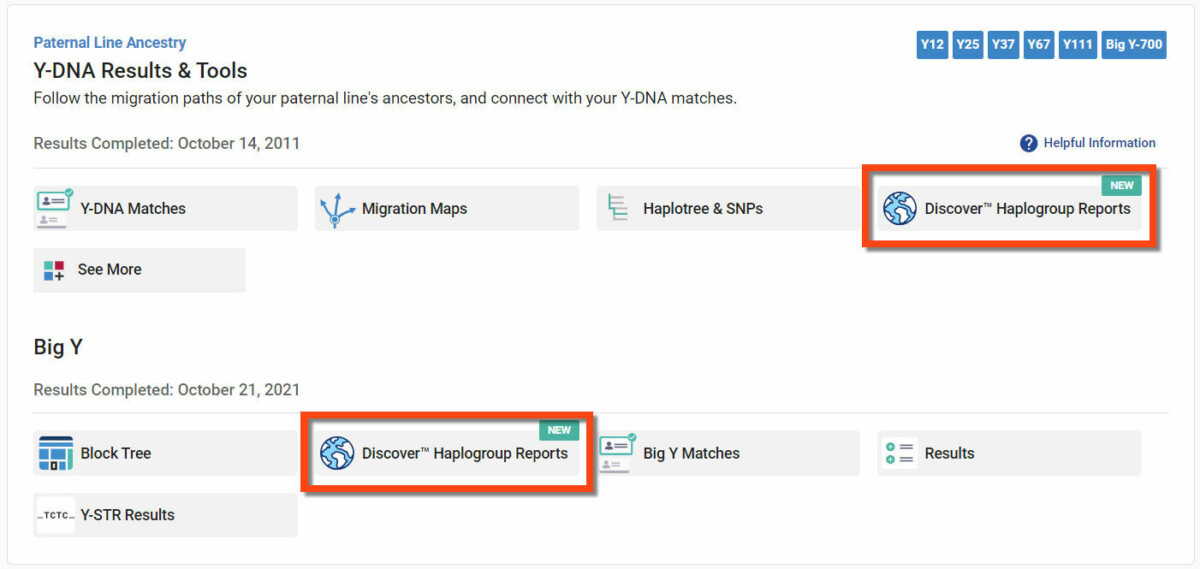Open the Big Y Results page
1200x569 pixels.
coord(1009,453)
